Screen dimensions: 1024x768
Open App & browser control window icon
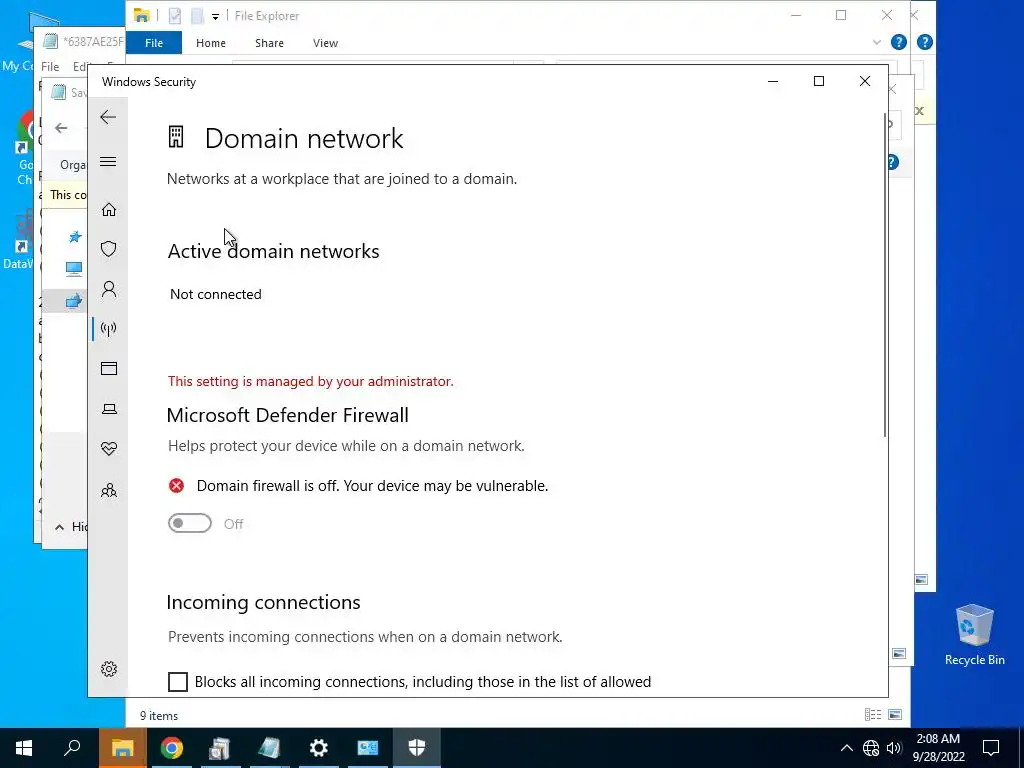click(108, 368)
